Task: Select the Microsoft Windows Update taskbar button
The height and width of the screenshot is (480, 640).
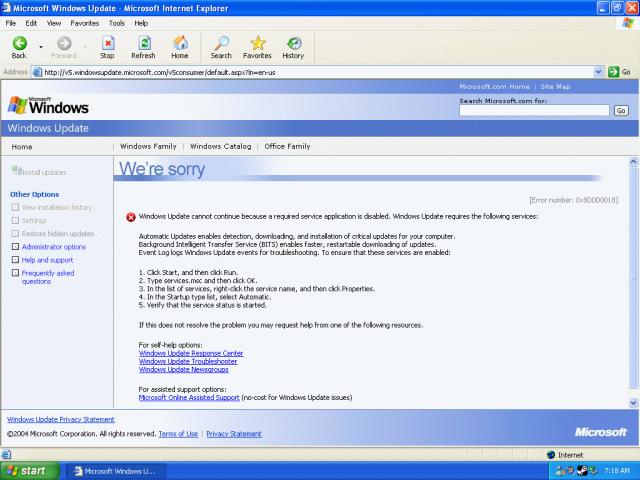Action: [x=116, y=471]
